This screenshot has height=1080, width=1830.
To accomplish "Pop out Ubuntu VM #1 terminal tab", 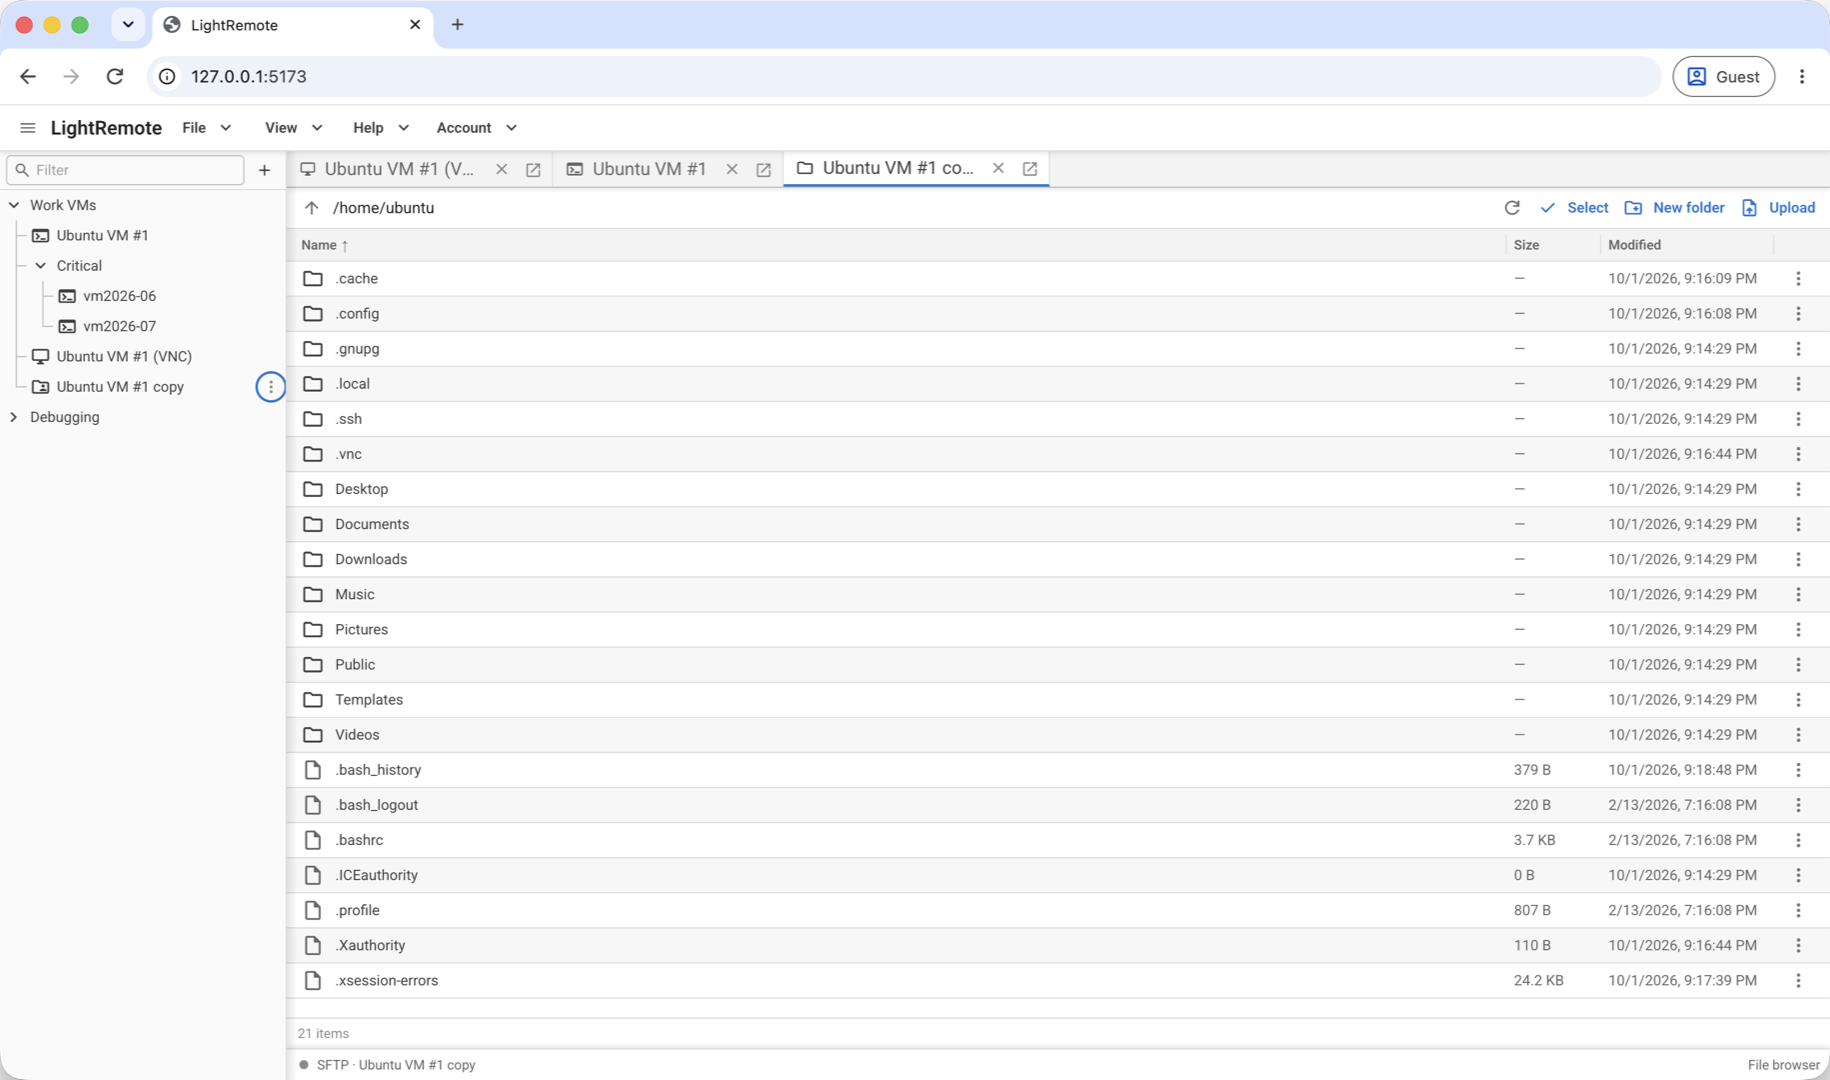I will [763, 170].
